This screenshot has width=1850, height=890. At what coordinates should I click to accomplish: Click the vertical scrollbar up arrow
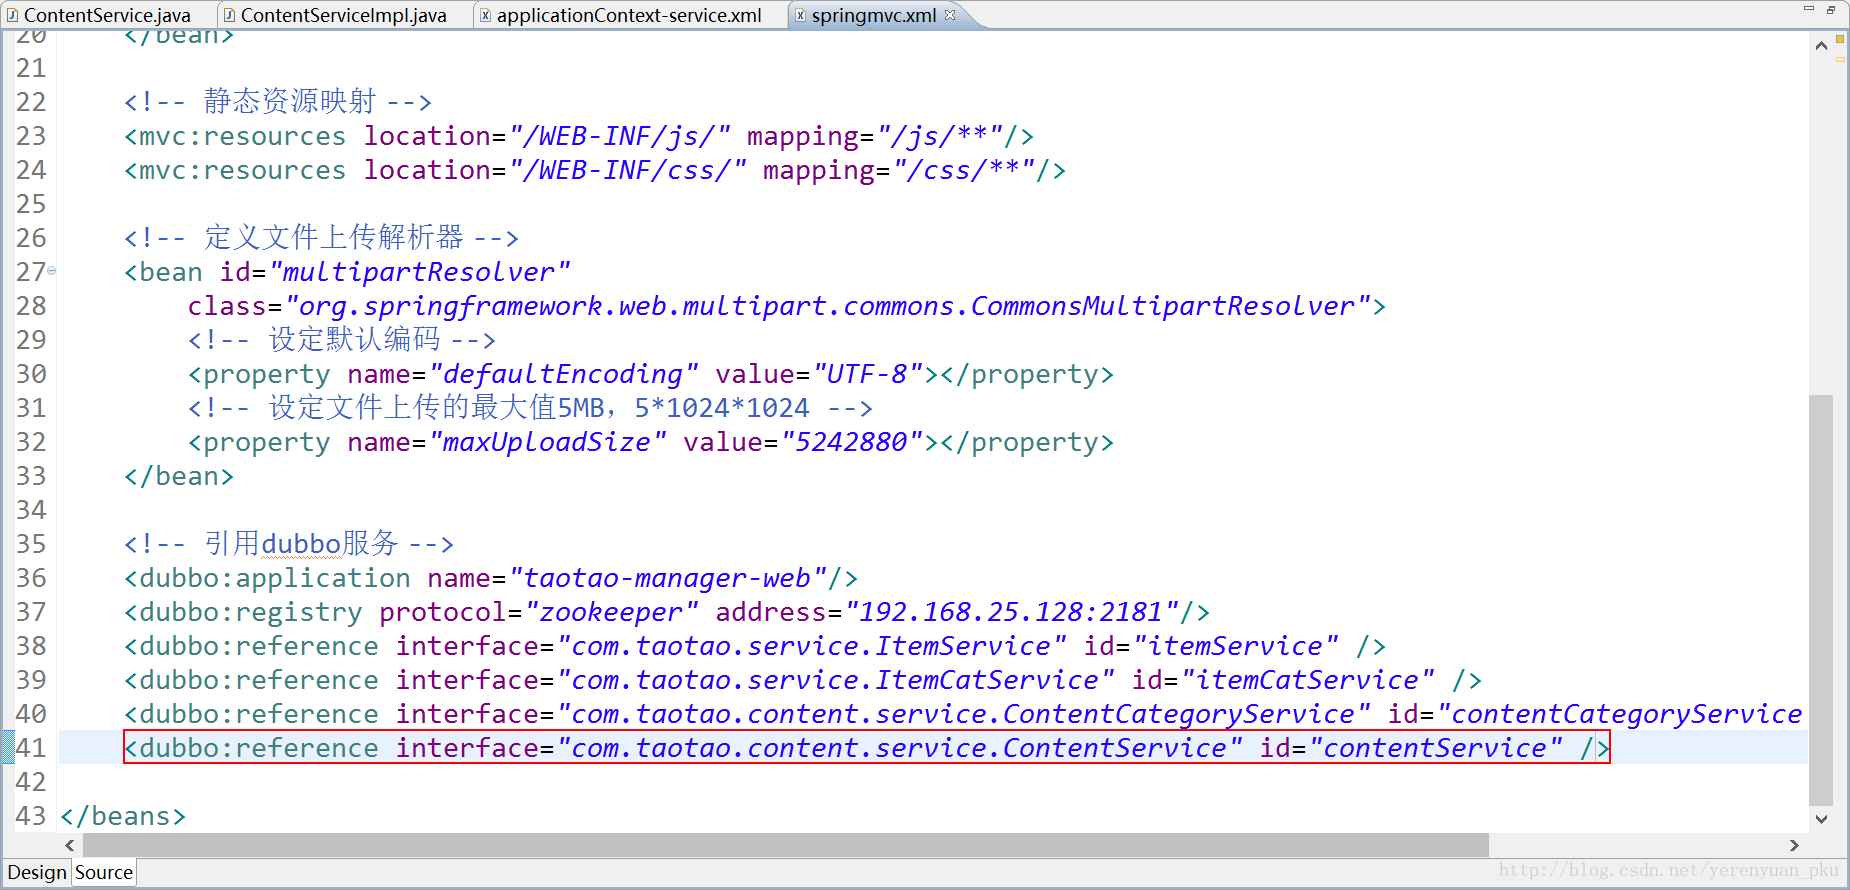click(x=1821, y=45)
